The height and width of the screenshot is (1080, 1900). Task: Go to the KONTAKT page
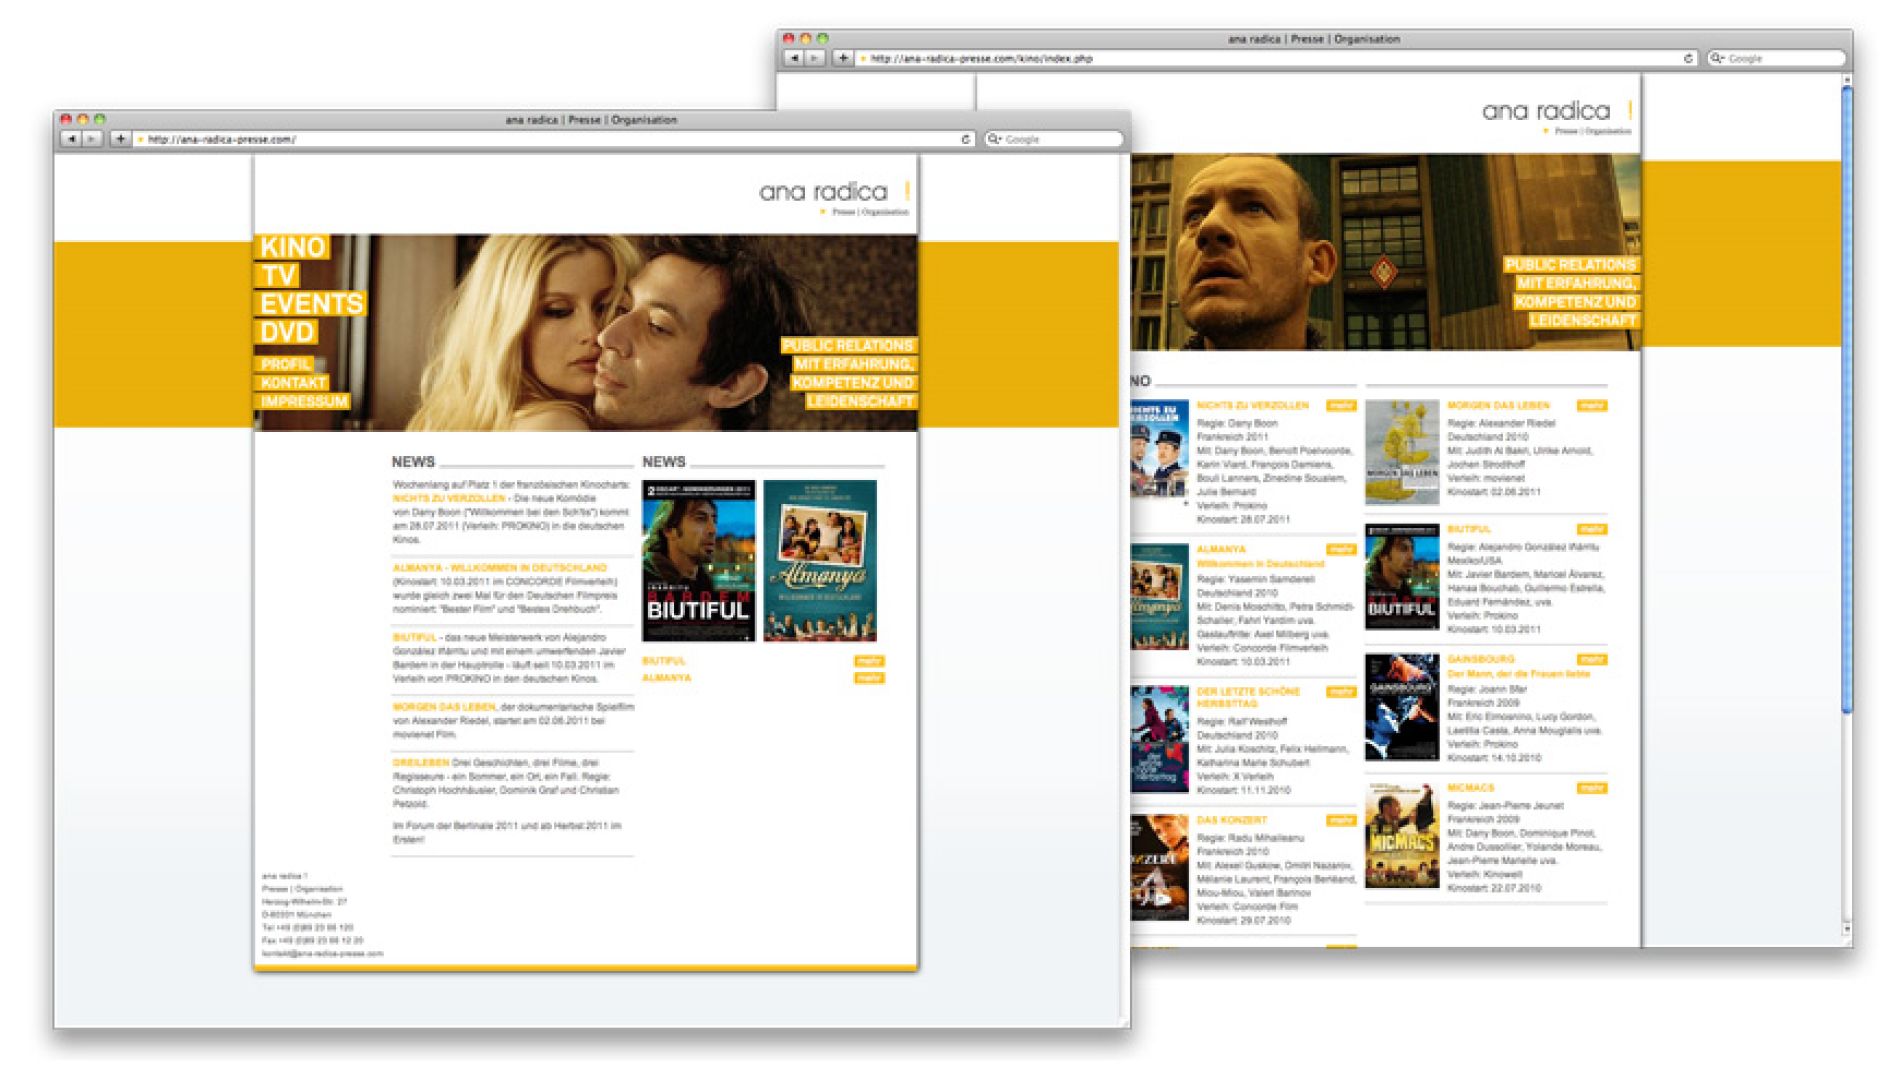point(293,383)
